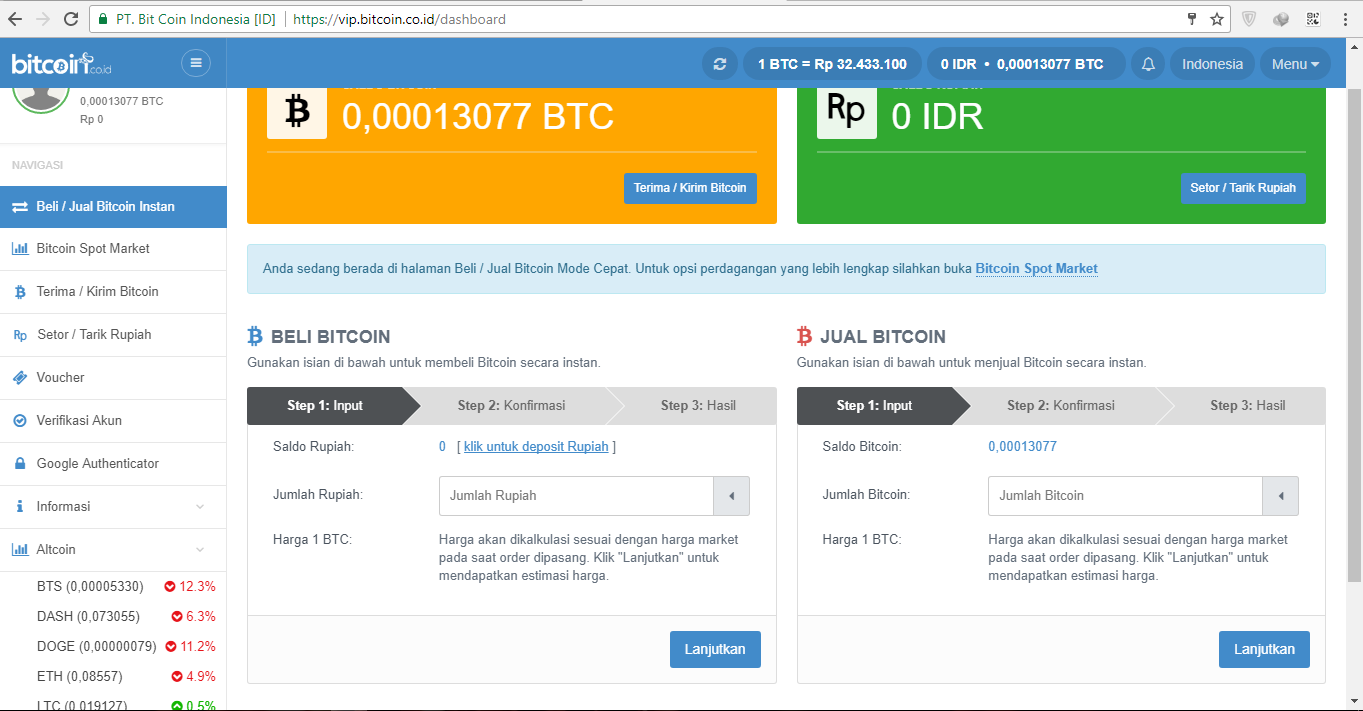Click the Terima / Kirim Bitcoin button

tap(690, 188)
